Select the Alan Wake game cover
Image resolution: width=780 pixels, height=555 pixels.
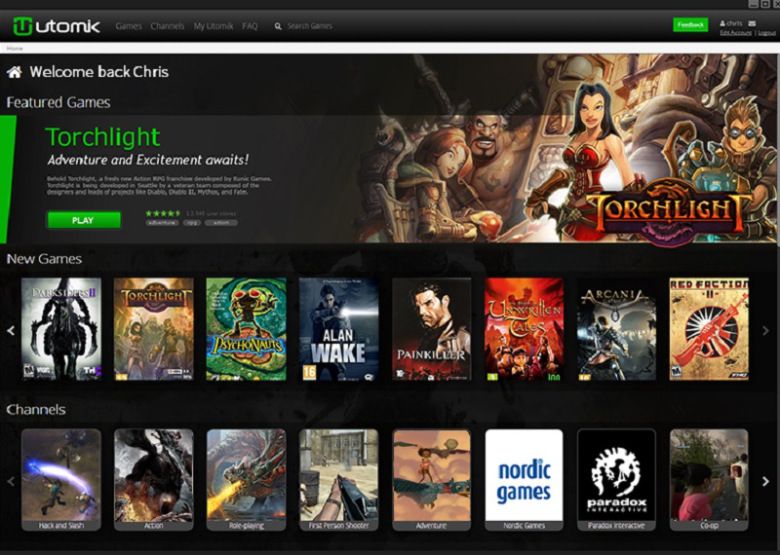point(338,329)
